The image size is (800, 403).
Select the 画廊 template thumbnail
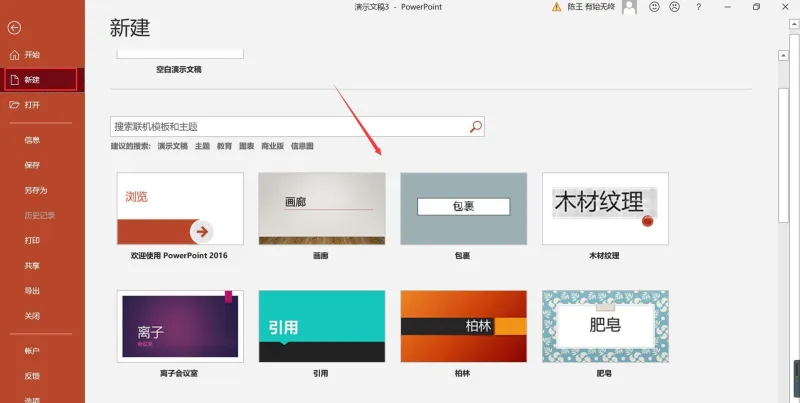(322, 208)
